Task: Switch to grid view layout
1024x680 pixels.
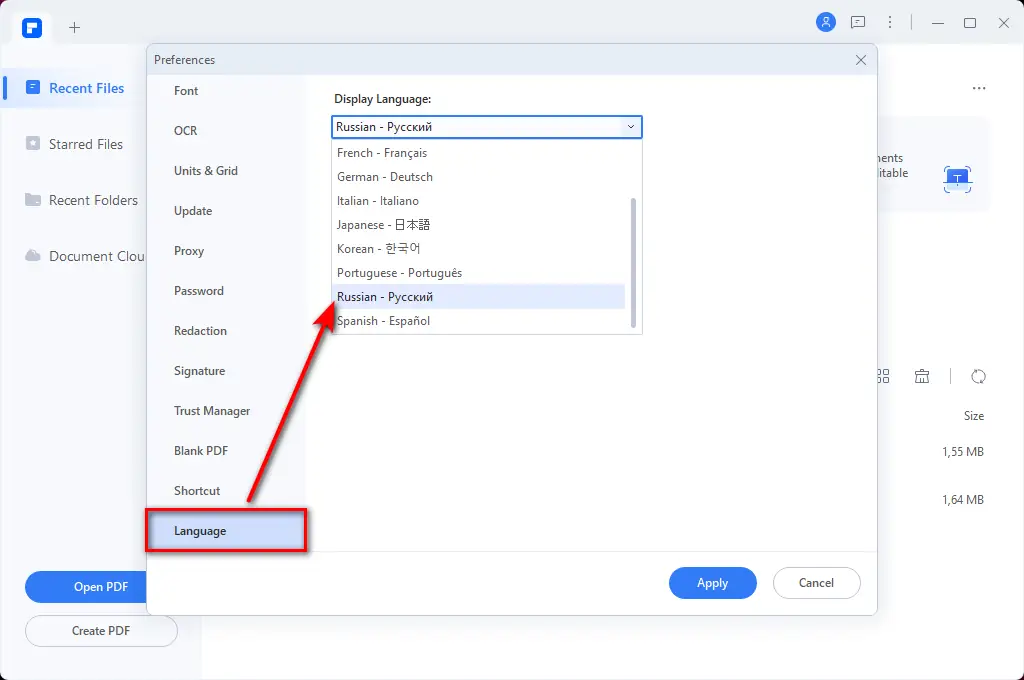Action: point(883,376)
